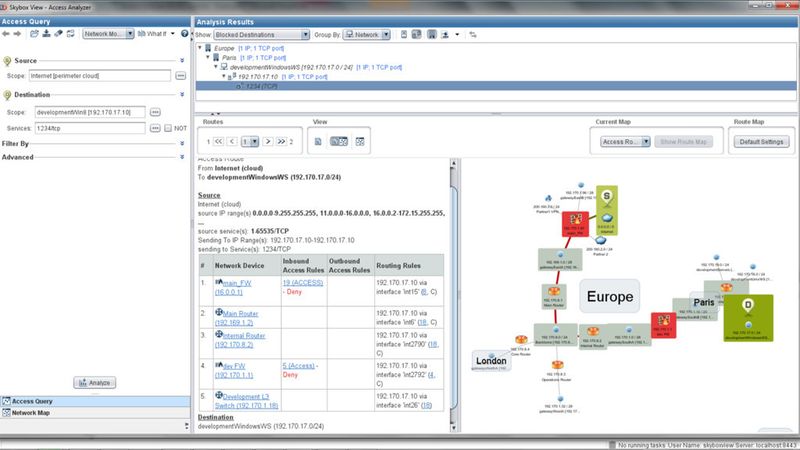Open the 5 (Access) rule link
This screenshot has width=800, height=450.
pyautogui.click(x=298, y=366)
